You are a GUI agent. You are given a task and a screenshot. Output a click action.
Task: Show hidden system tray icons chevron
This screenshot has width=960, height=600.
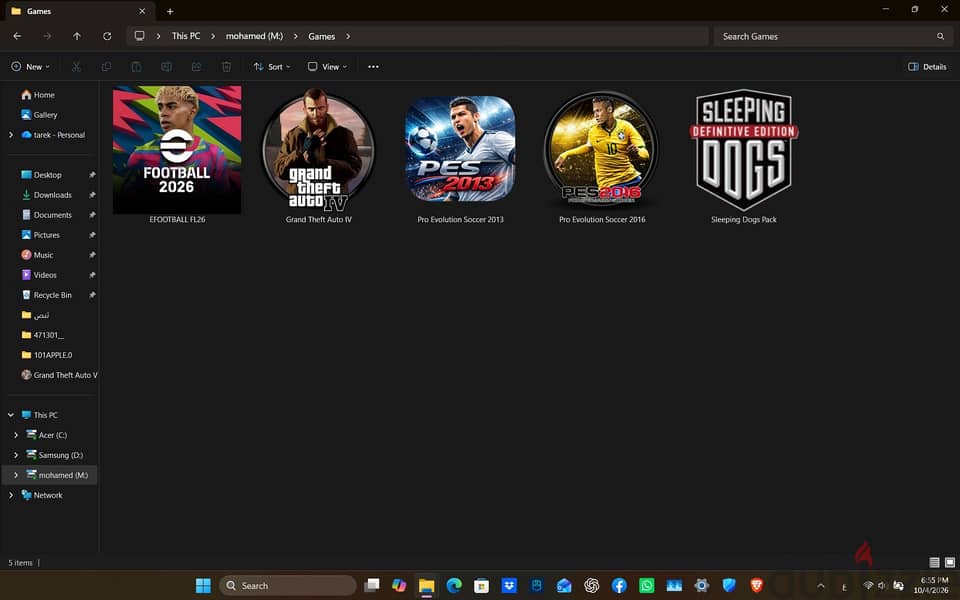click(820, 586)
